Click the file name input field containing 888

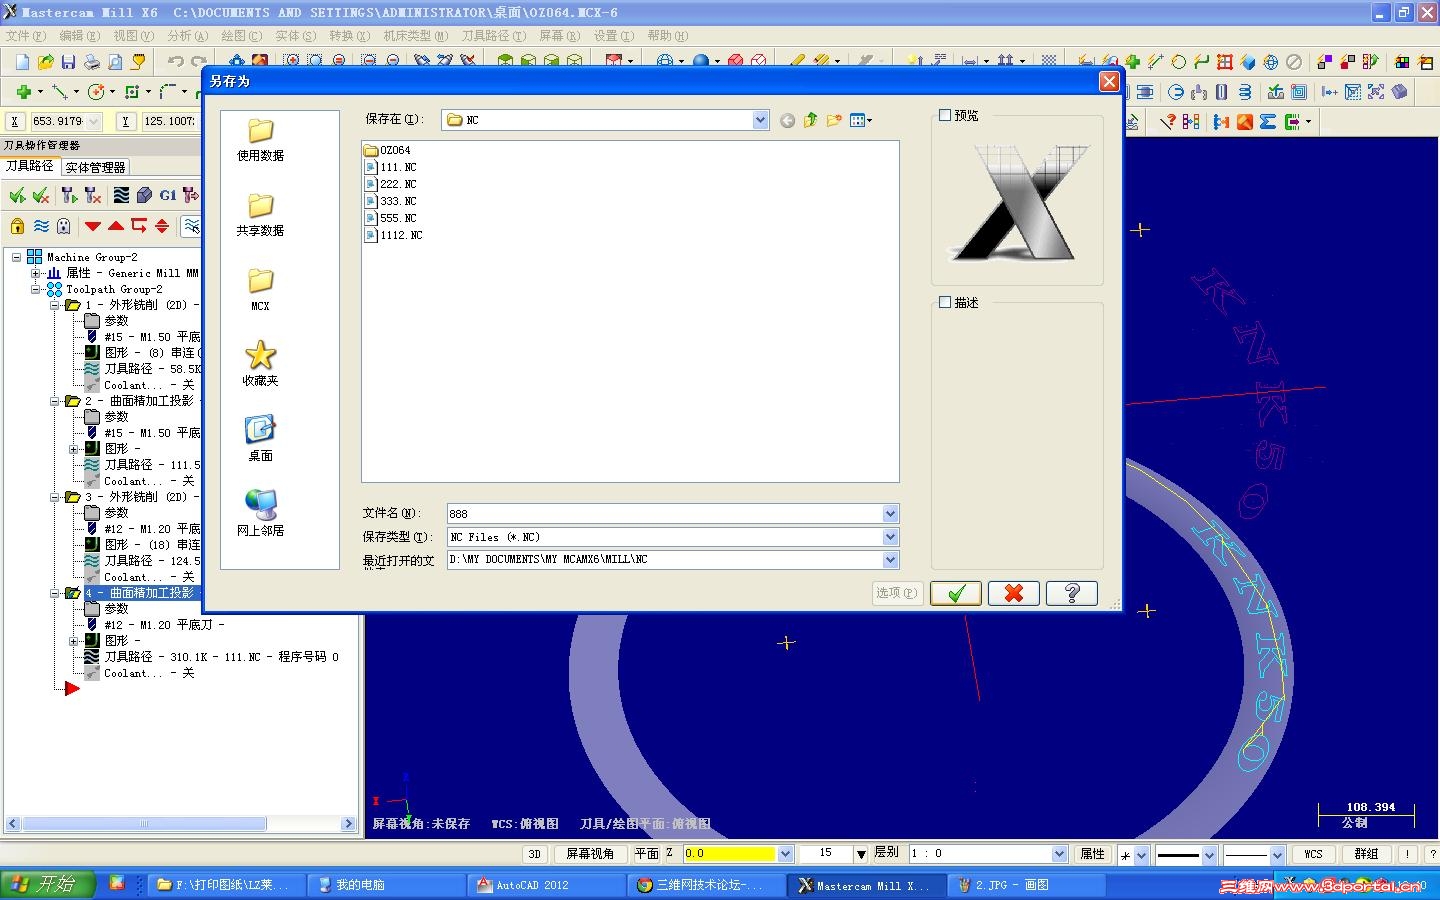click(x=664, y=513)
